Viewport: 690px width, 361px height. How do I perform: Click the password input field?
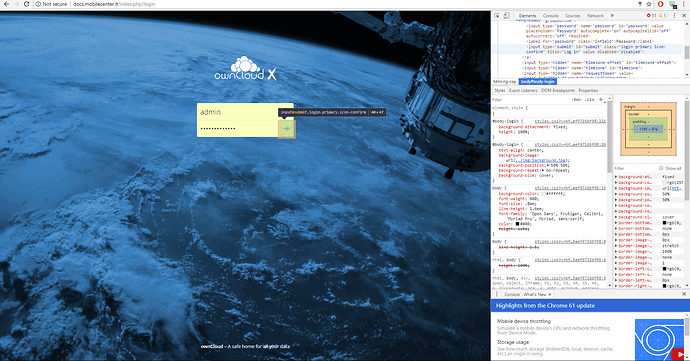(238, 129)
